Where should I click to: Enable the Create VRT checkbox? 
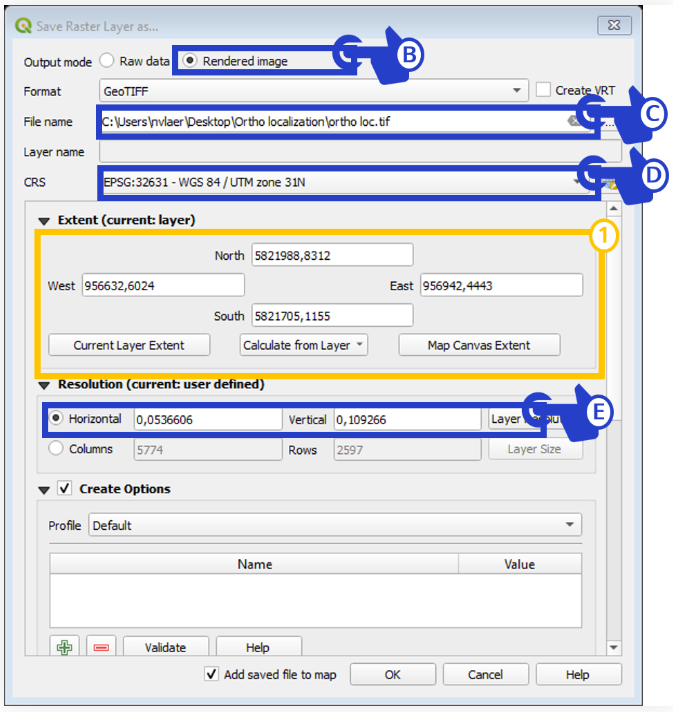pyautogui.click(x=543, y=90)
